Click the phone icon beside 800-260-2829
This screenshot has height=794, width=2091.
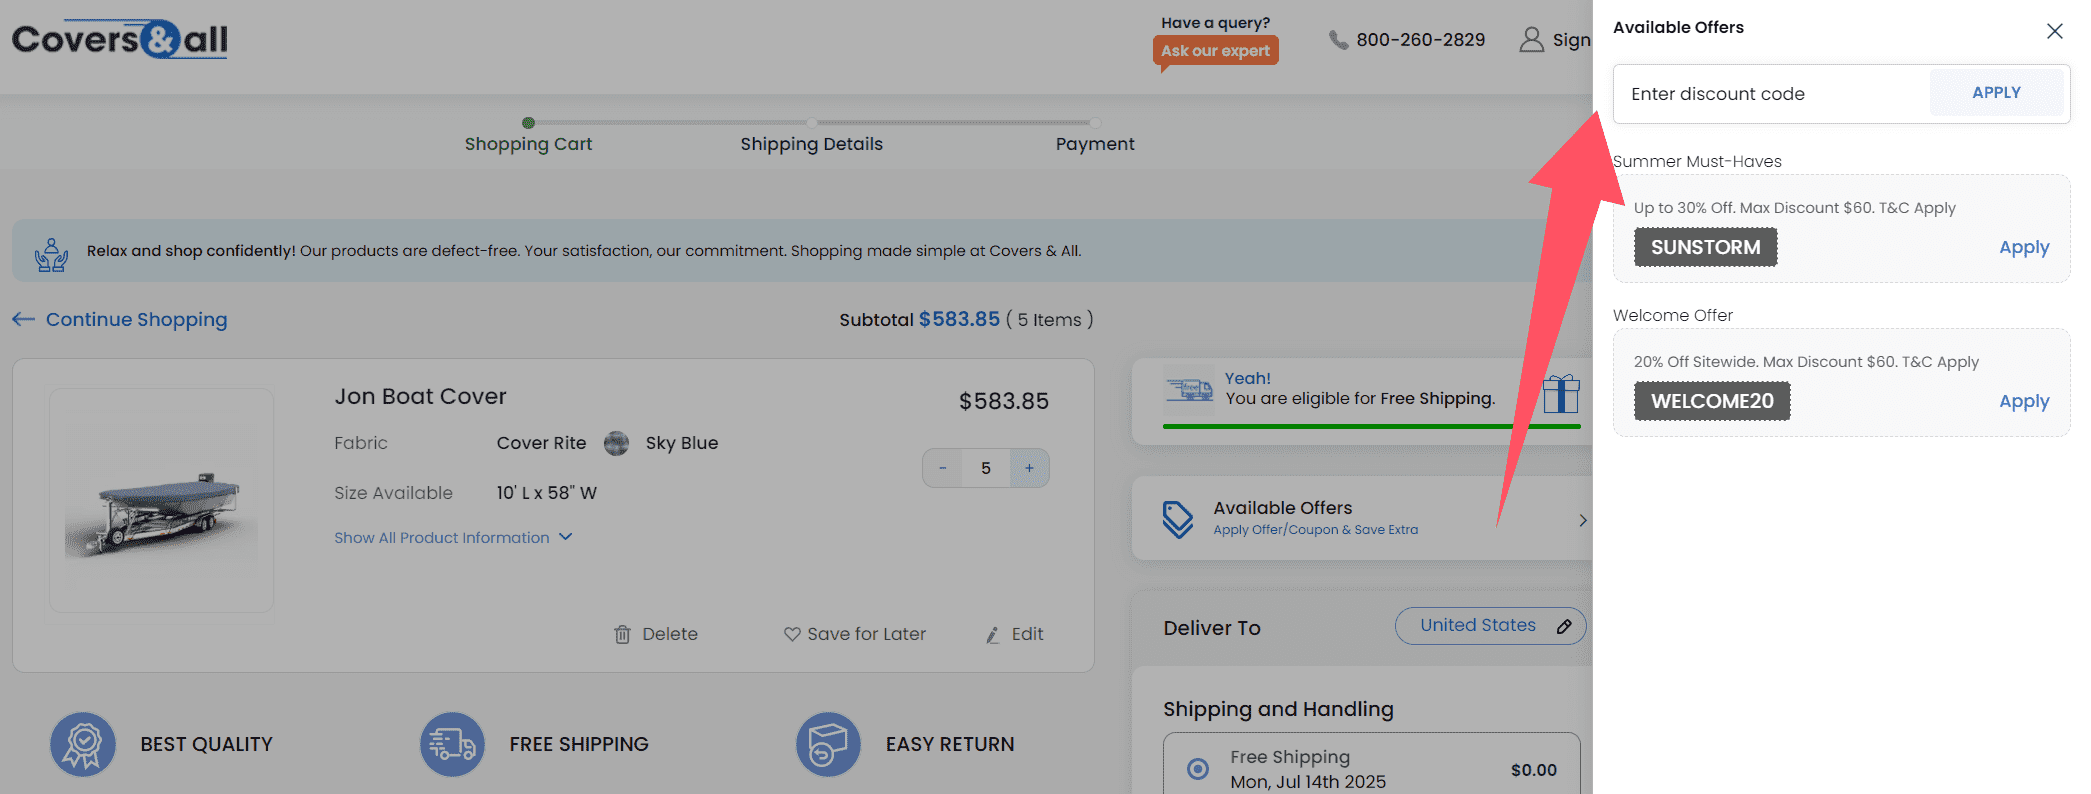pos(1338,40)
